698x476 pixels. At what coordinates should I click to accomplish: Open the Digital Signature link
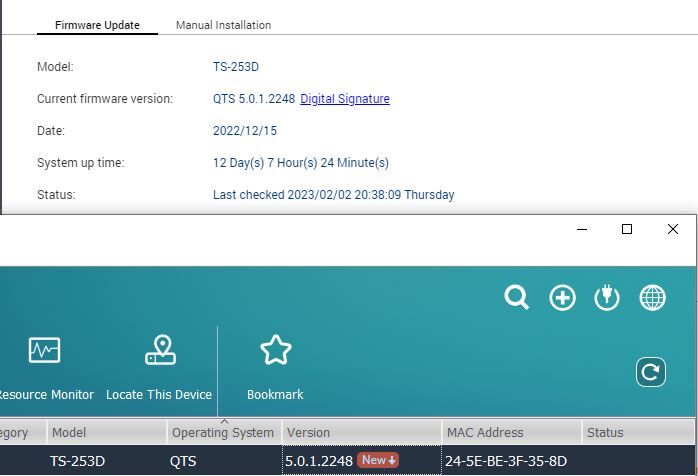coord(345,98)
